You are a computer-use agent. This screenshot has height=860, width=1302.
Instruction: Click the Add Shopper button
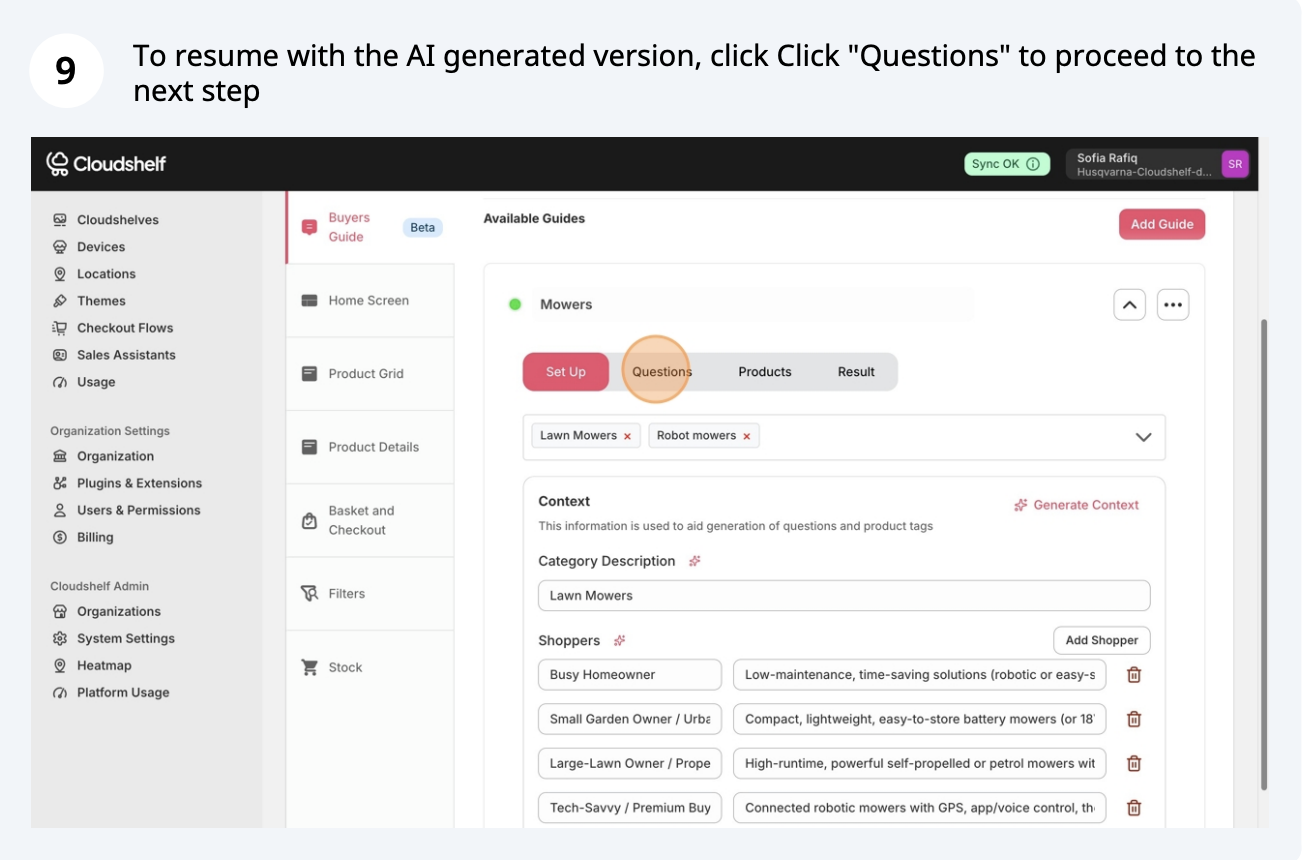click(1101, 640)
